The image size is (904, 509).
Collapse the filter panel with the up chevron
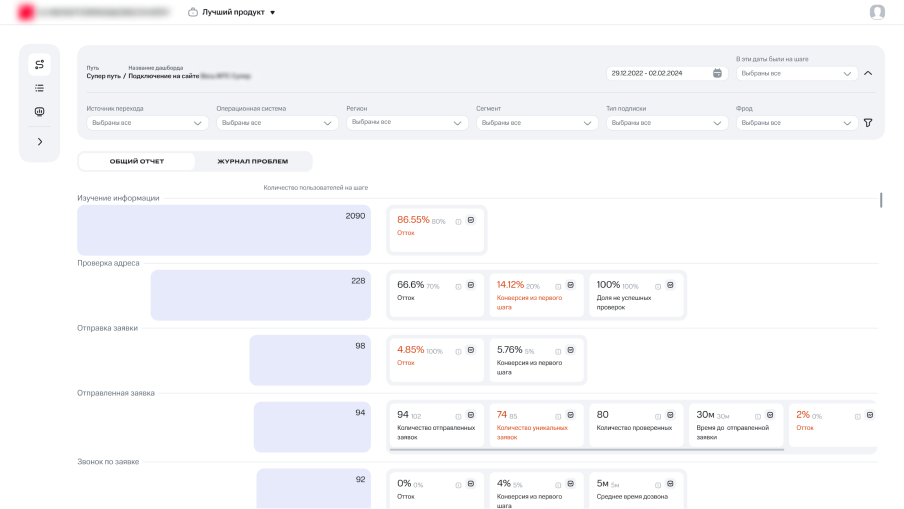[x=868, y=73]
